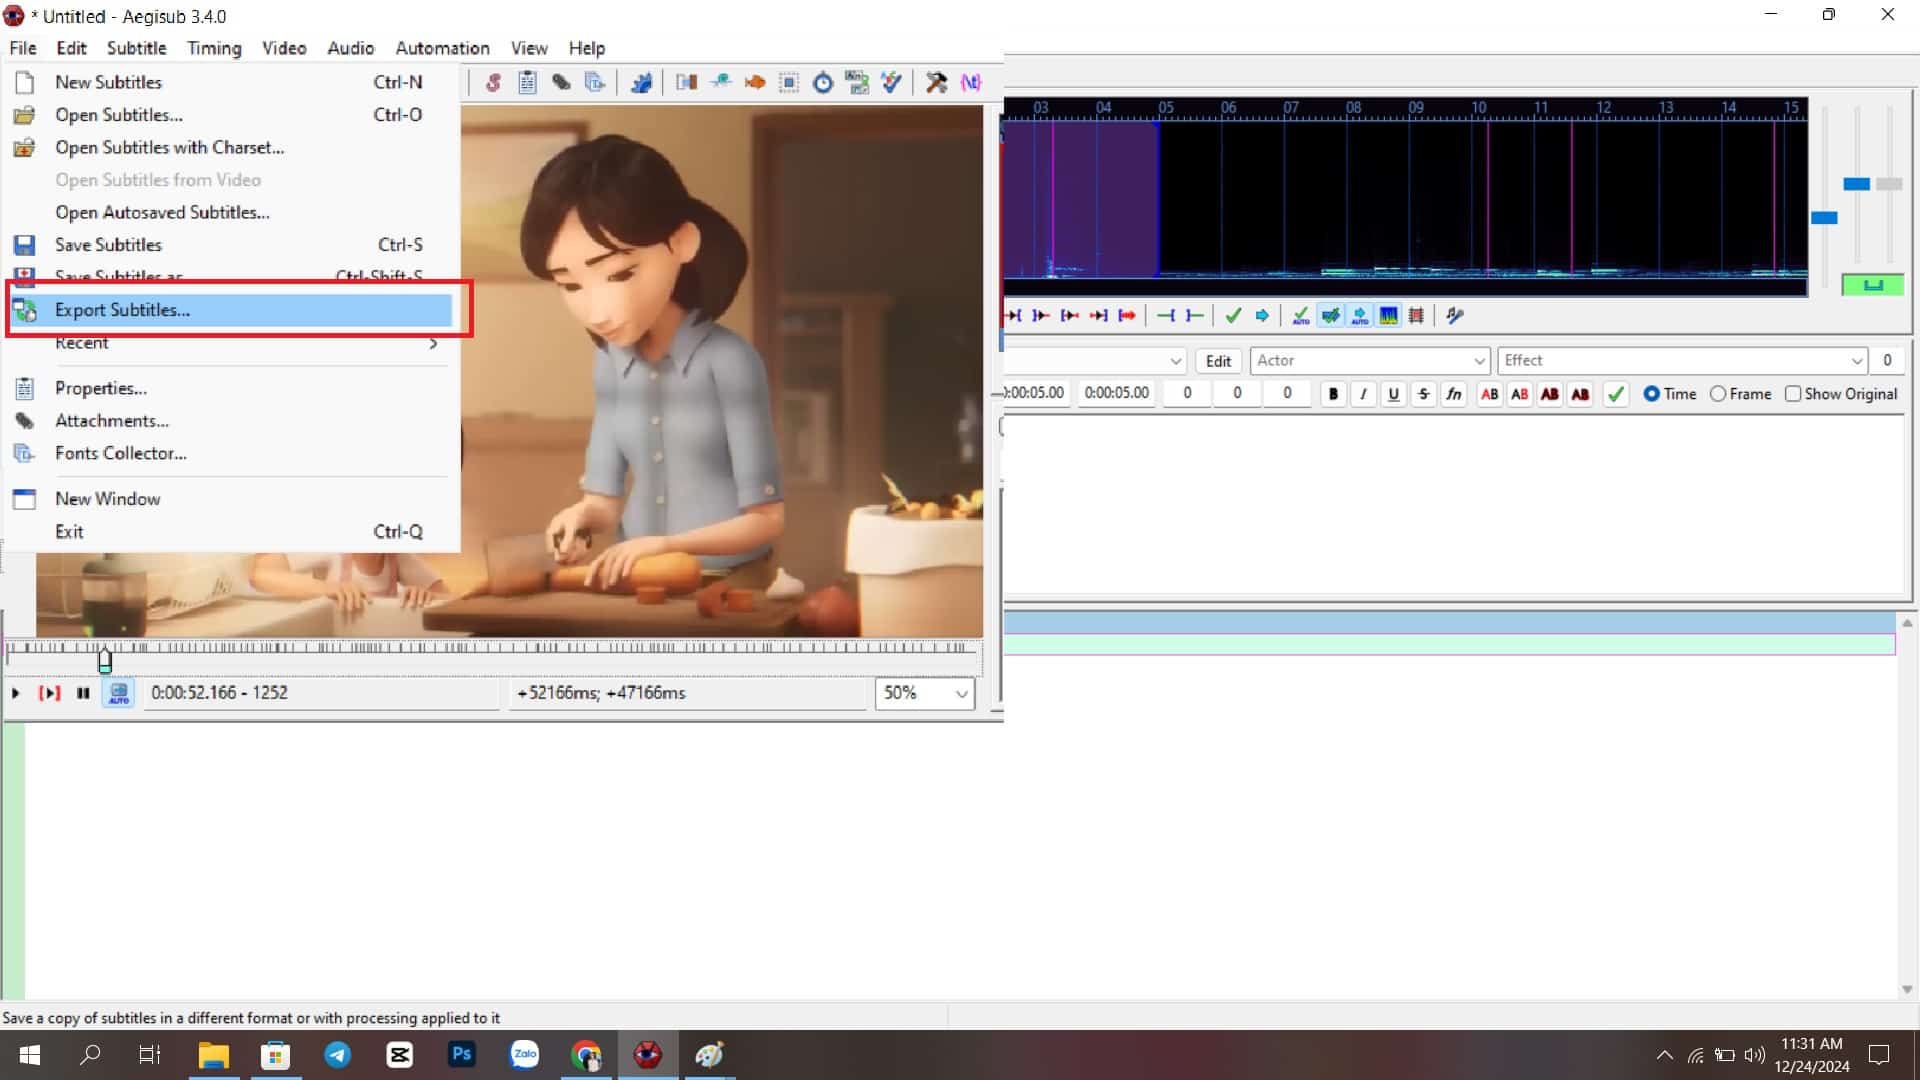Open the Timing menu
This screenshot has height=1080, width=1920.
coord(214,48)
